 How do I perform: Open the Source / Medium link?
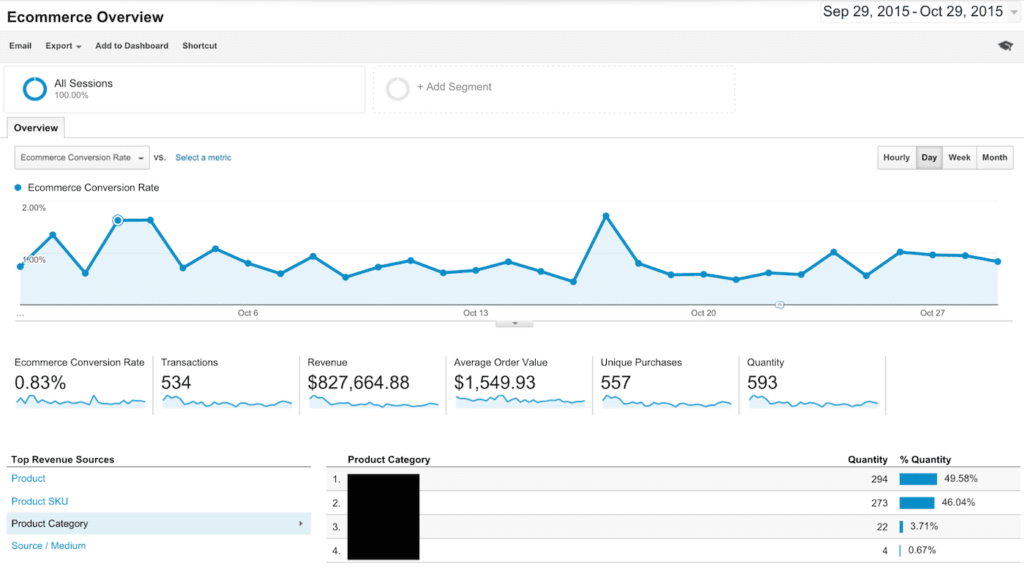48,546
